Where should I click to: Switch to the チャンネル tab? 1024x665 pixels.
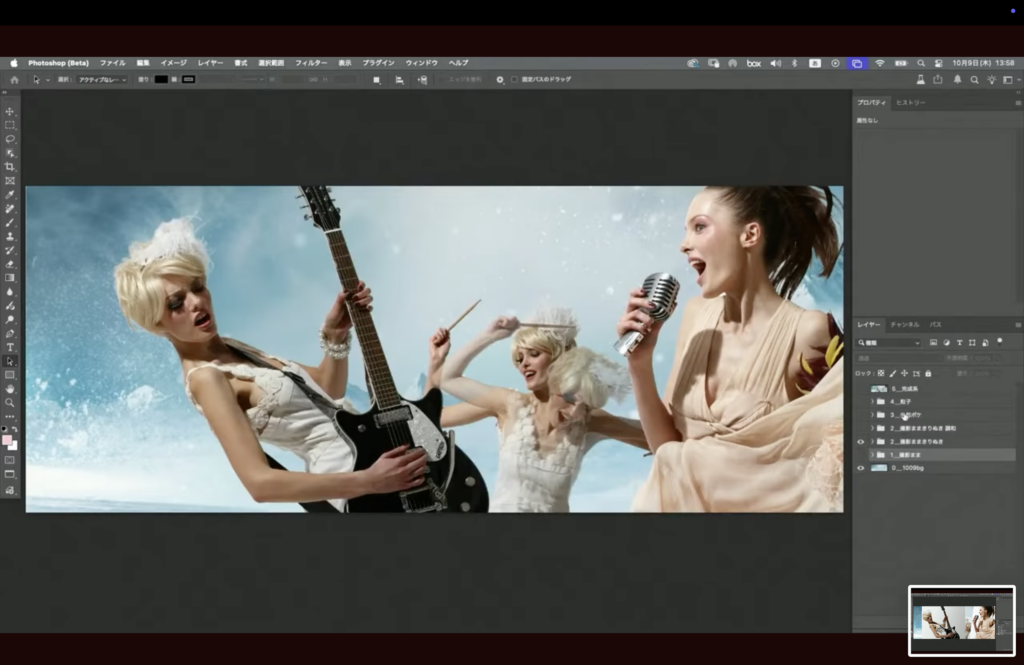[x=904, y=325]
